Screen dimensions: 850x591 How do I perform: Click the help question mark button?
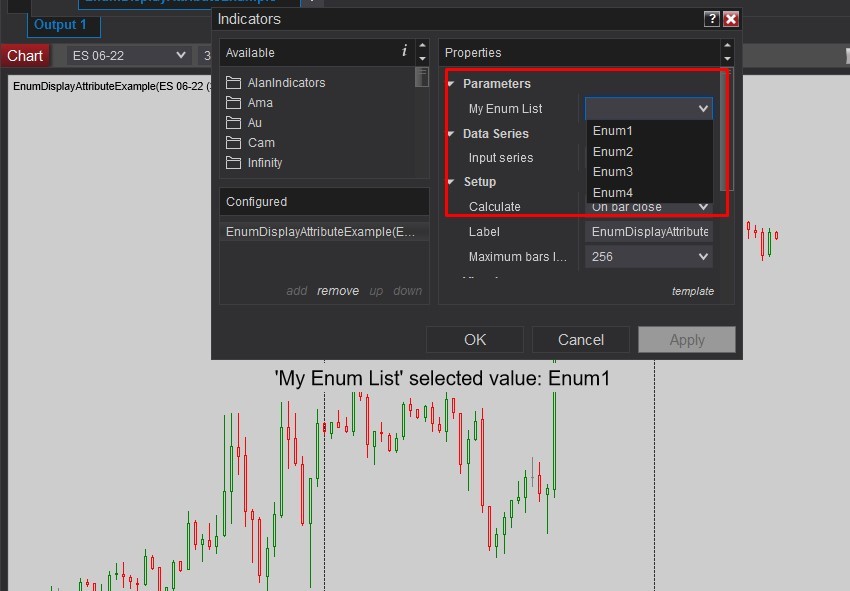click(711, 19)
